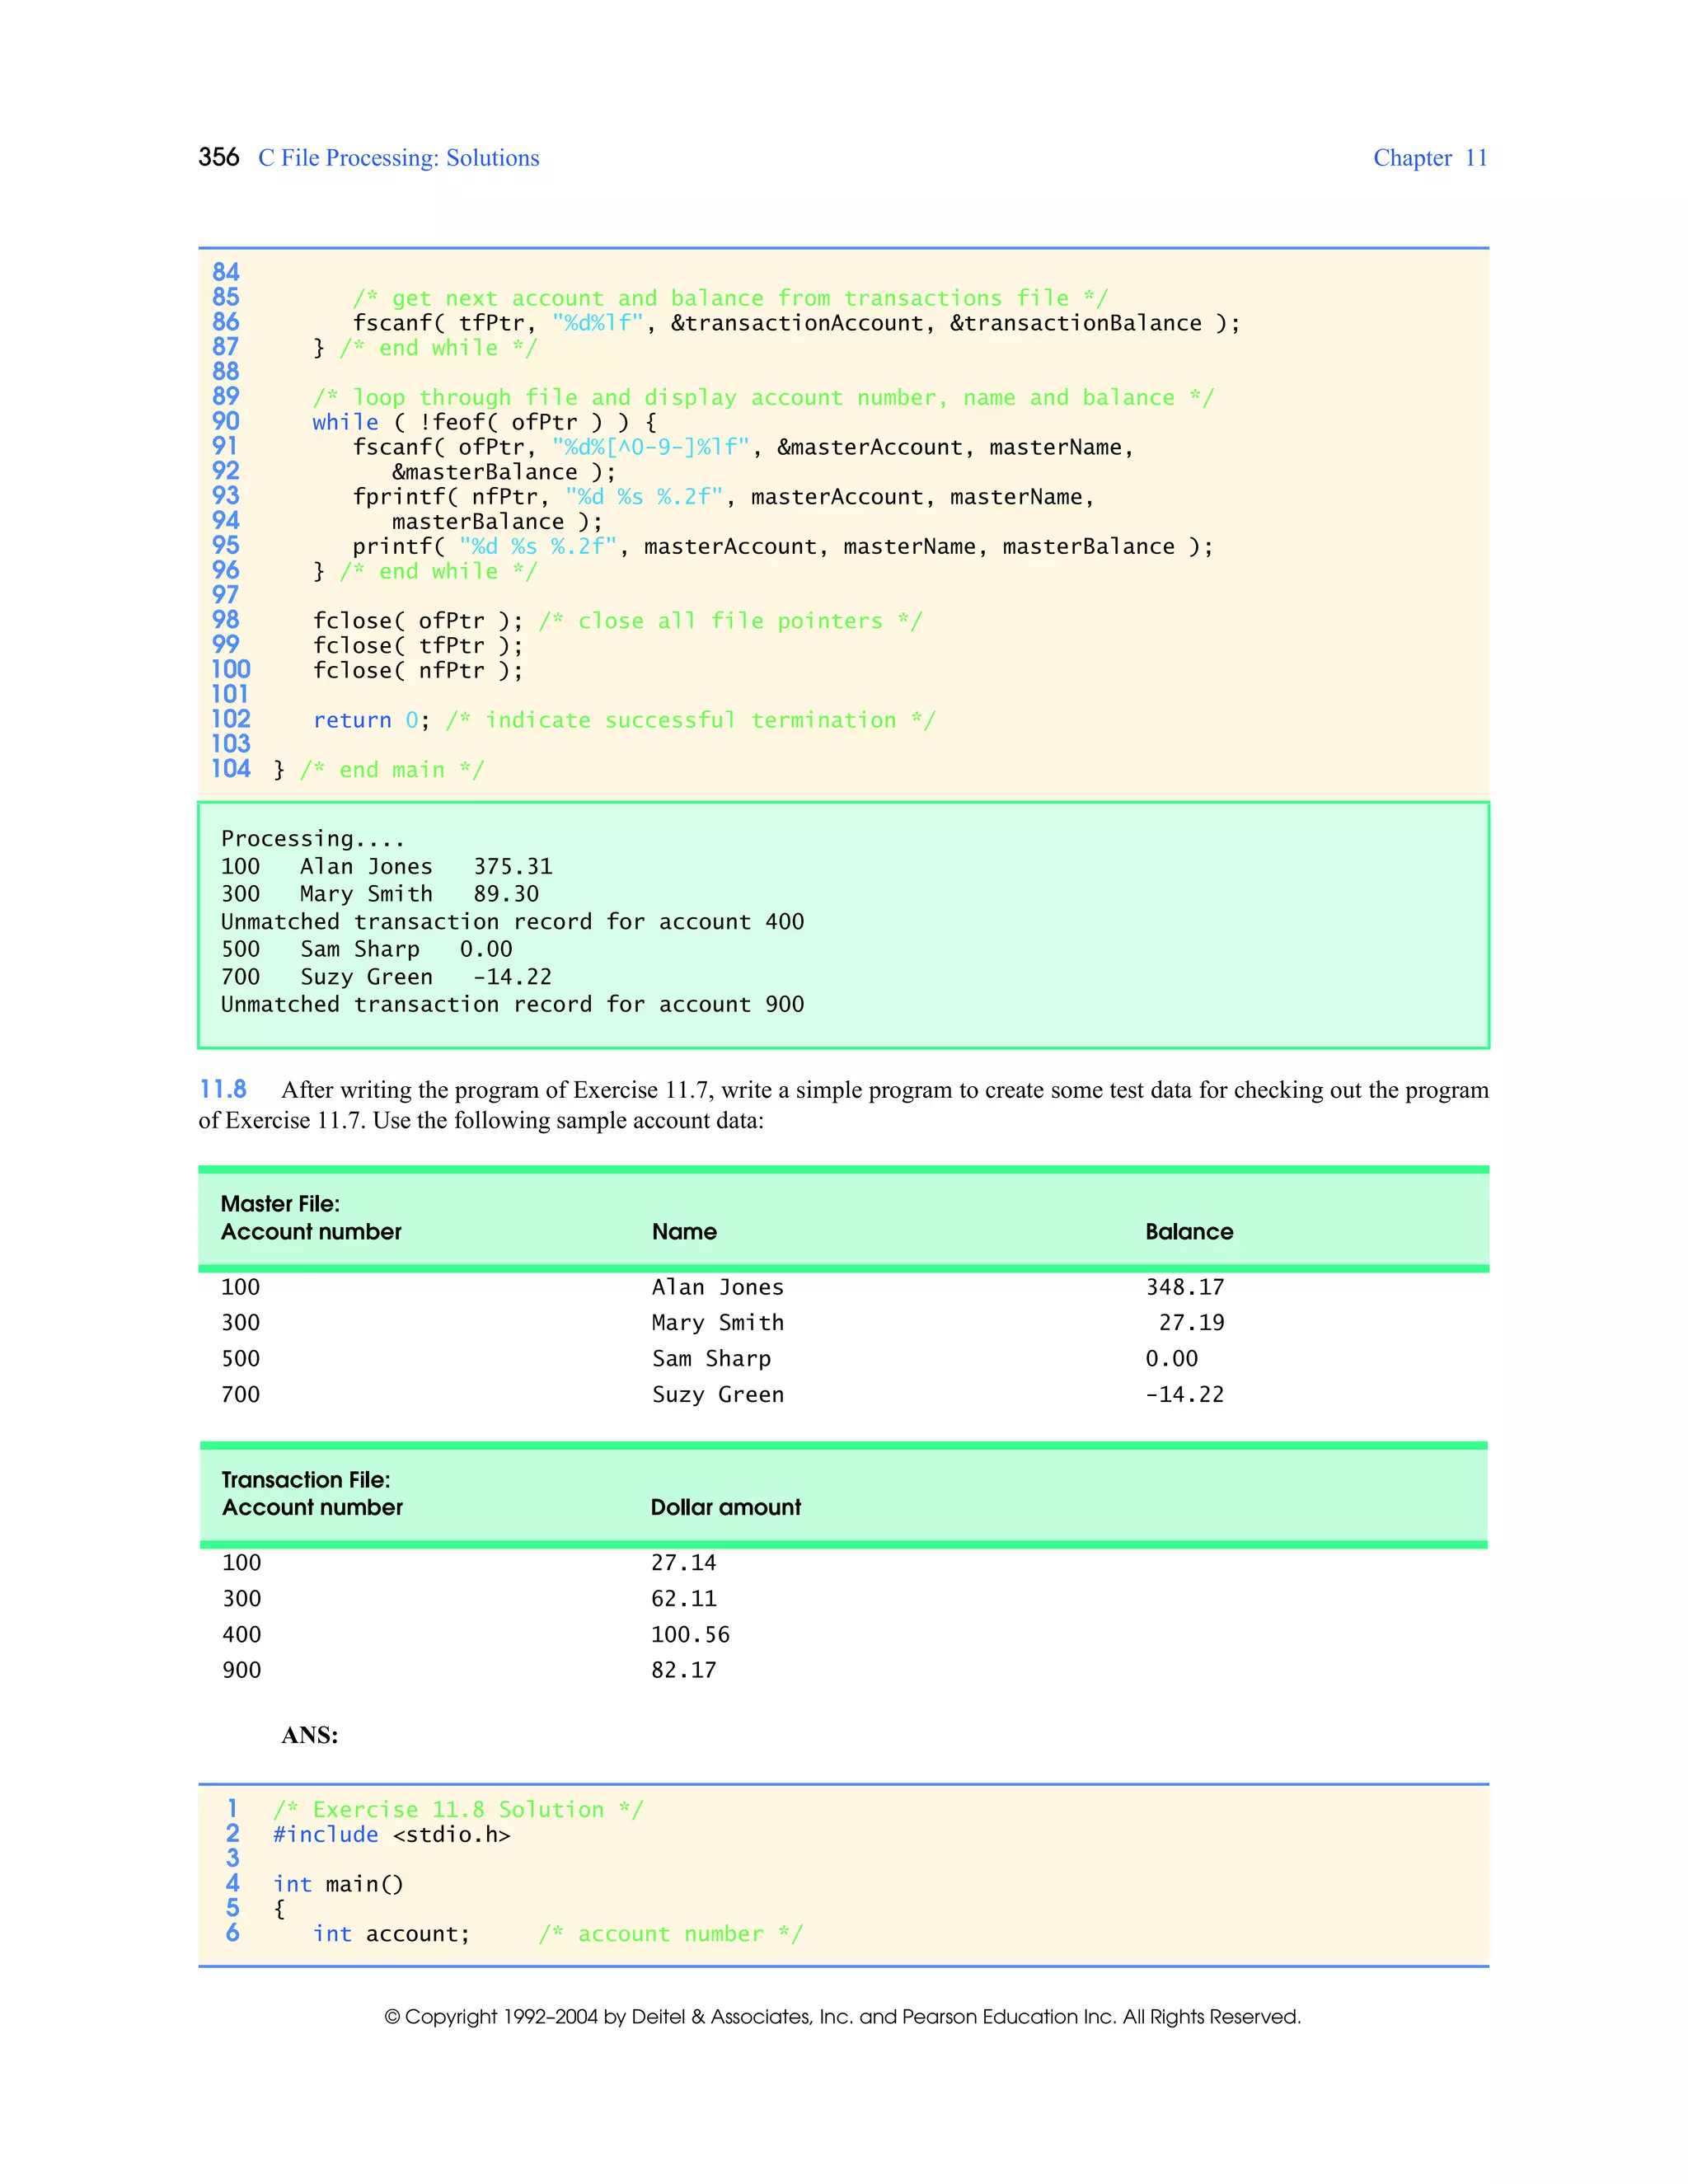Click transaction amount 100.56

(690, 1634)
